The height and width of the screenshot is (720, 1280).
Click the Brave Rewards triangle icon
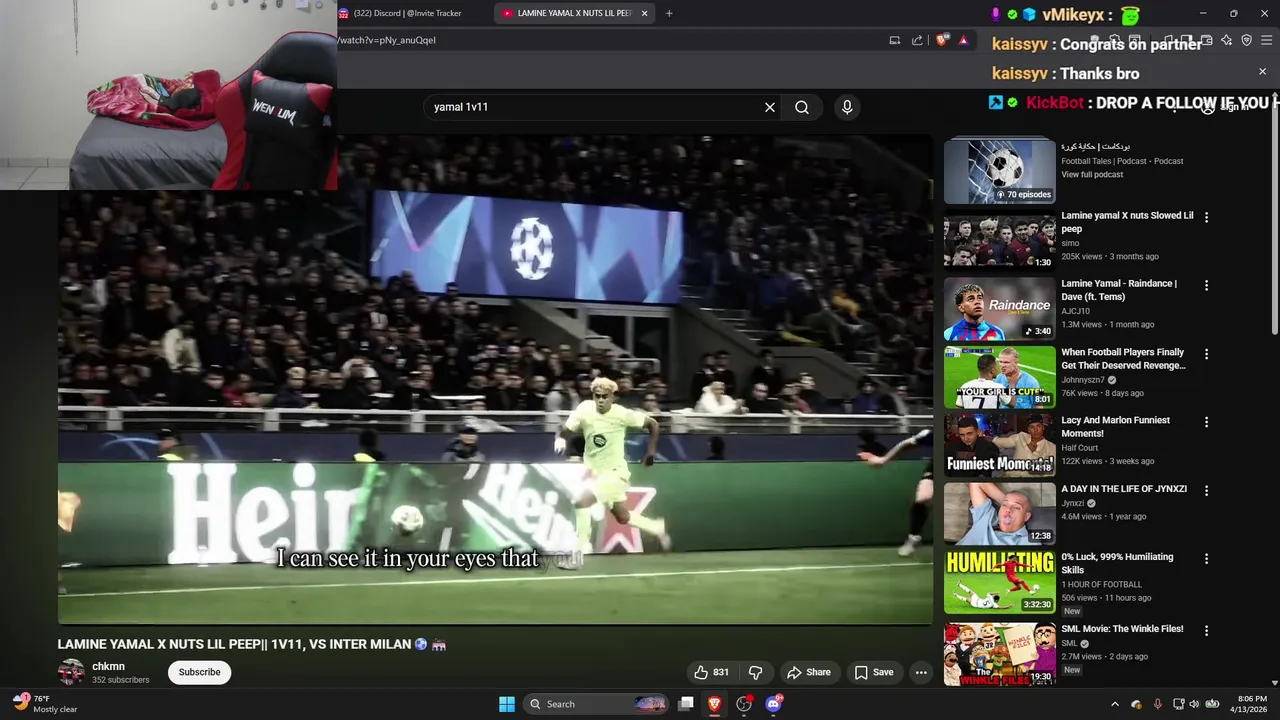[x=963, y=40]
